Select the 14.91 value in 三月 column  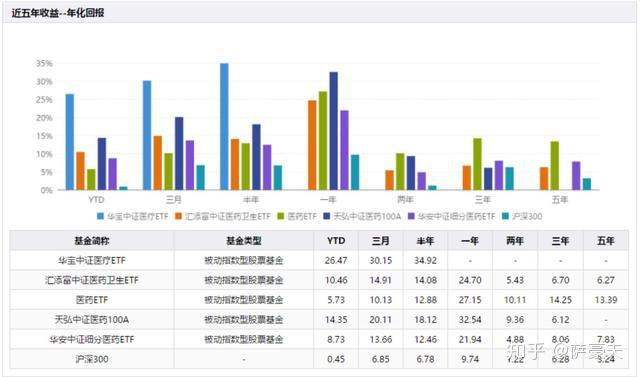[x=380, y=280]
